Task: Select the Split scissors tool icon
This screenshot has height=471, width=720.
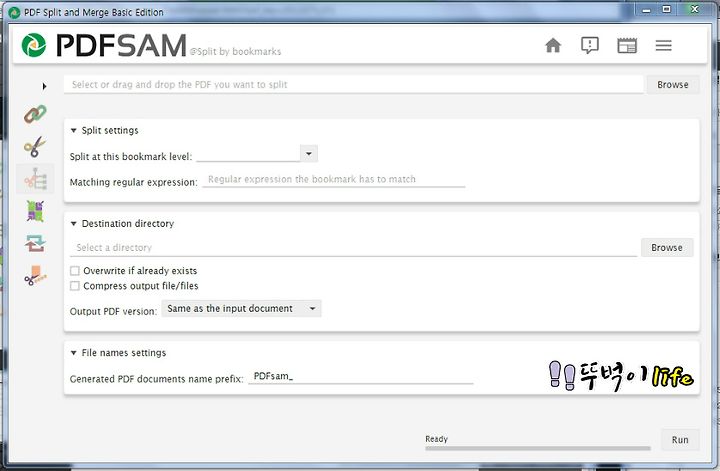Action: pos(35,146)
